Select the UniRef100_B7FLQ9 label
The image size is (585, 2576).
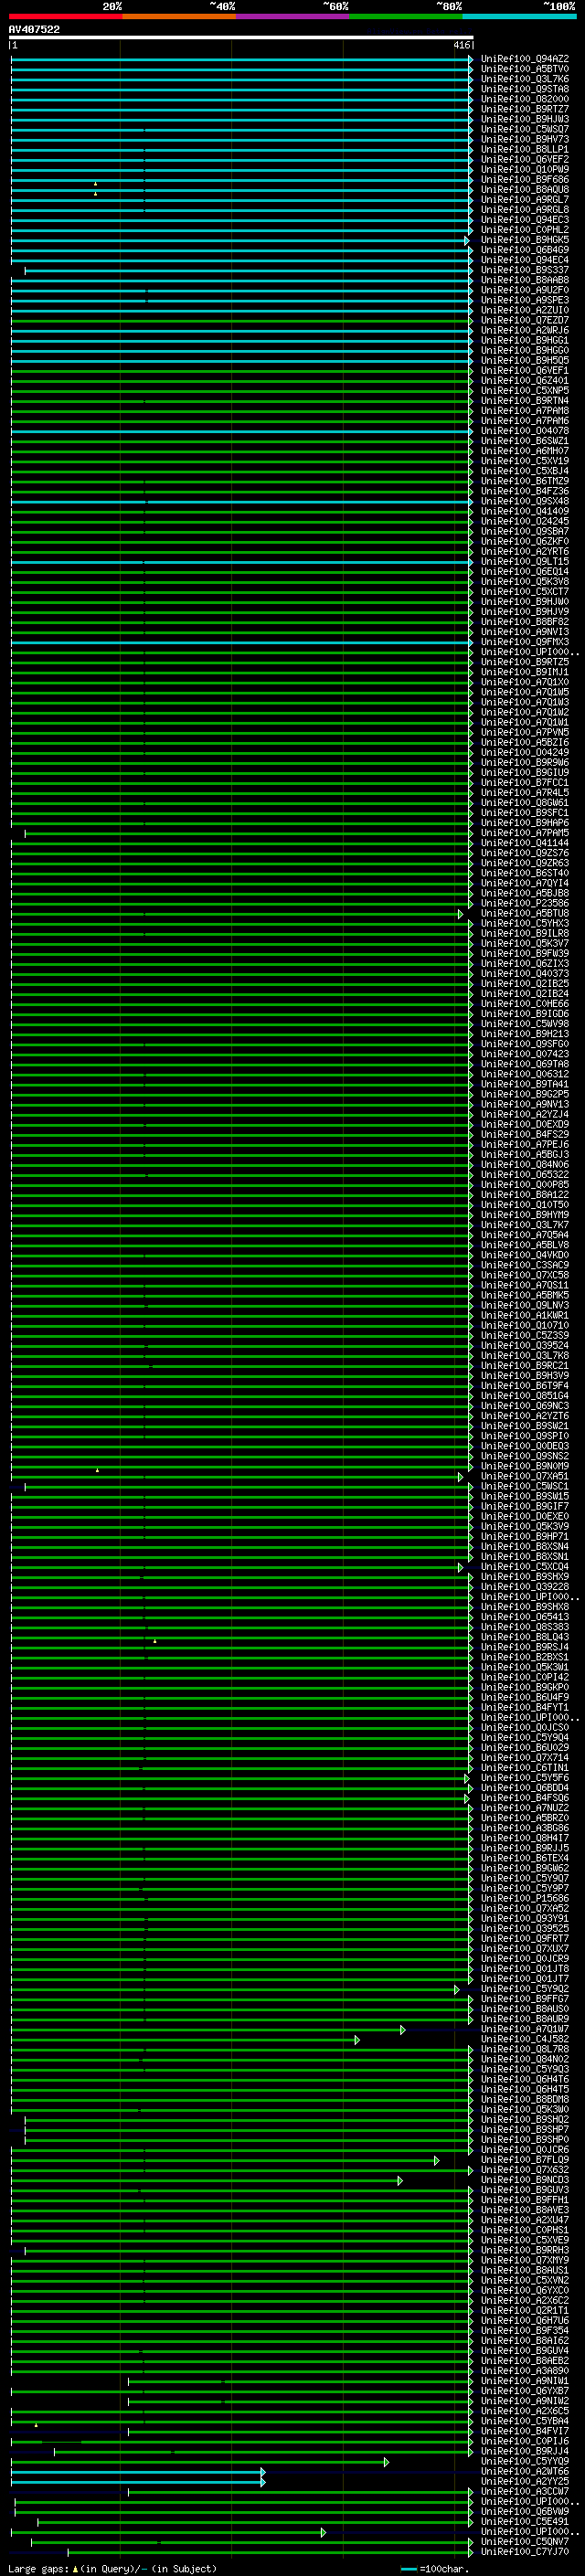click(525, 2160)
